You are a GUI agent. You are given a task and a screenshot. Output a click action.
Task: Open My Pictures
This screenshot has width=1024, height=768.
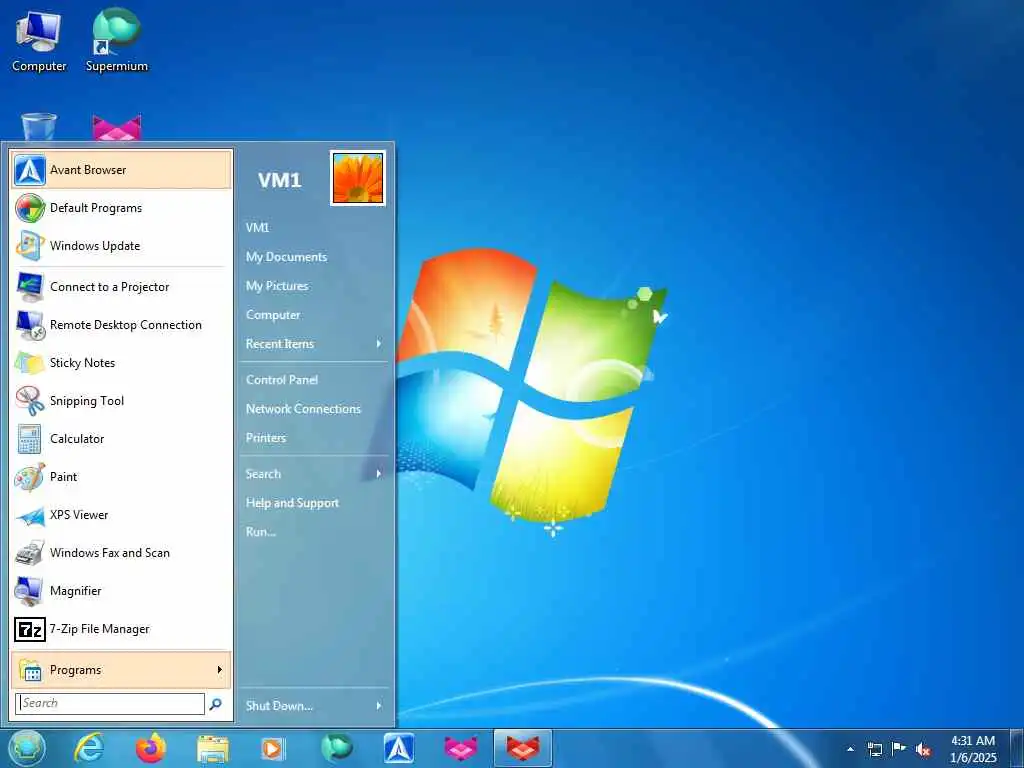point(277,285)
